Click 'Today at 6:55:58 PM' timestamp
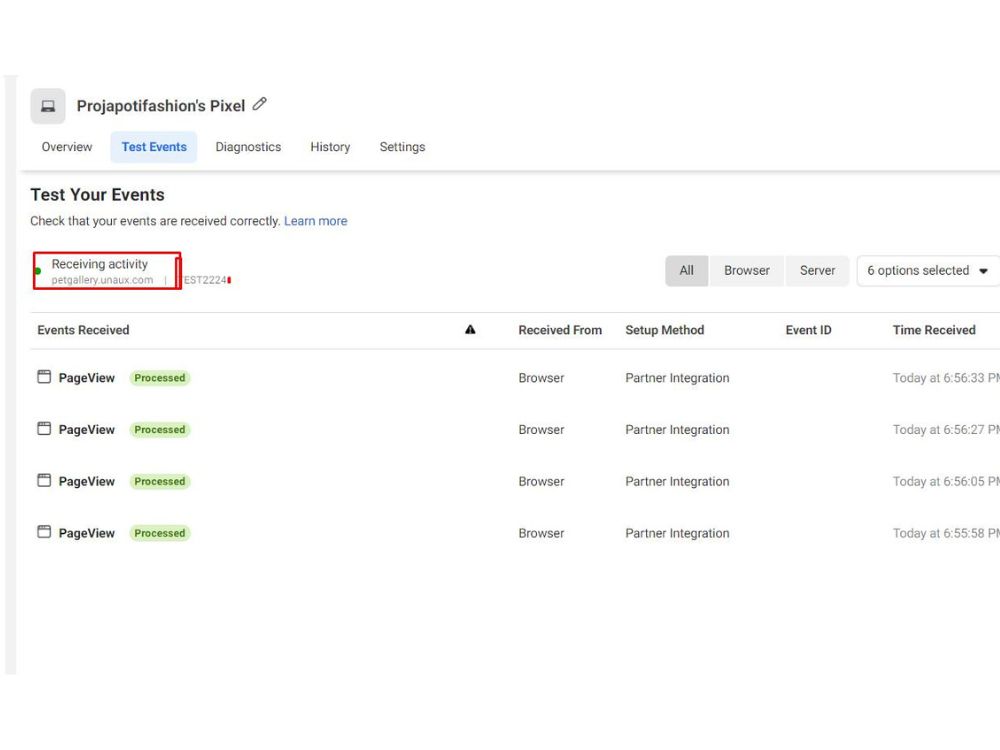 (x=946, y=533)
